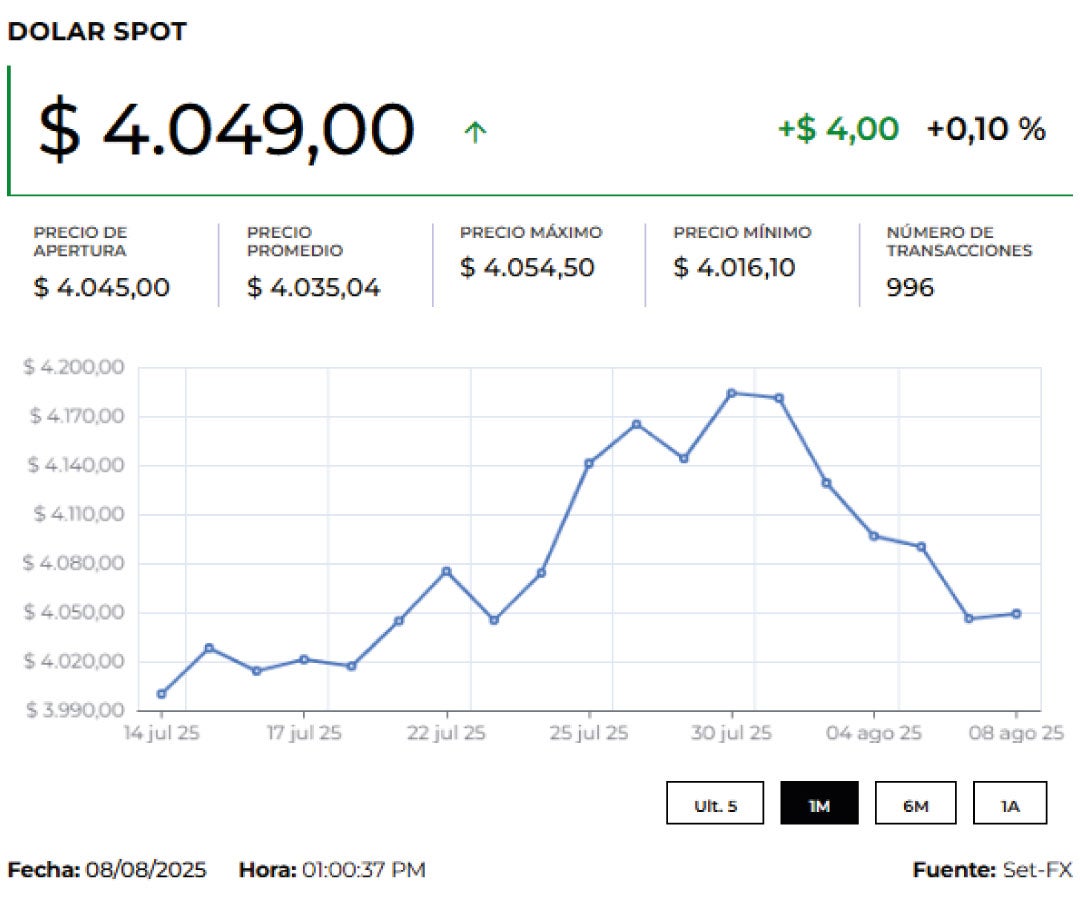Select the Ult. 5 time range
Screen dimensions: 1080x900
coord(715,804)
